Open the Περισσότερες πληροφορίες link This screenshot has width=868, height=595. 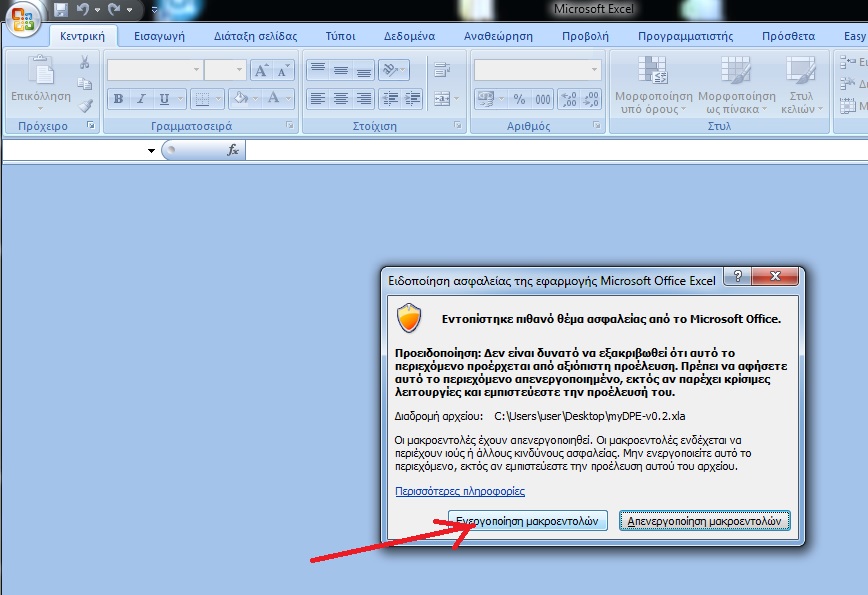tap(460, 491)
